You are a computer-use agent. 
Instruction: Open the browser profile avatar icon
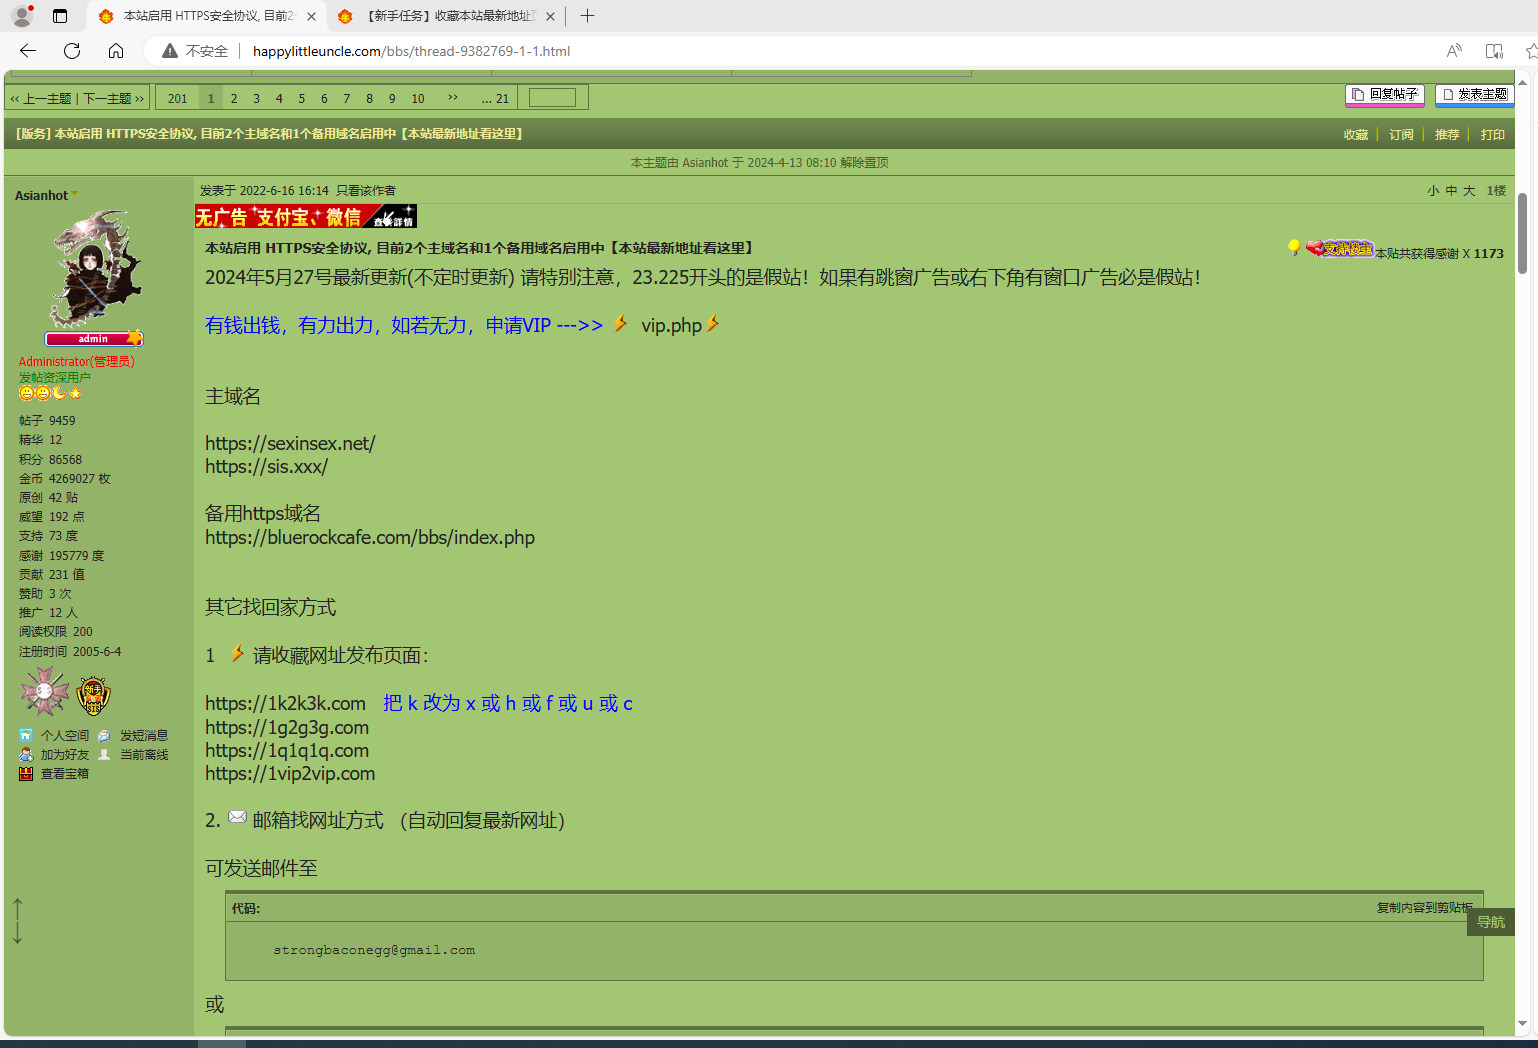pos(21,16)
